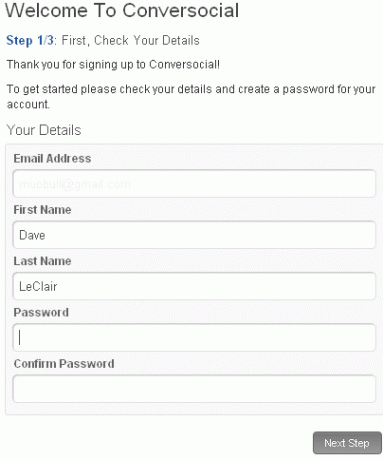This screenshot has height=460, width=383.
Task: Click the Email Address label
Action: coord(52,158)
